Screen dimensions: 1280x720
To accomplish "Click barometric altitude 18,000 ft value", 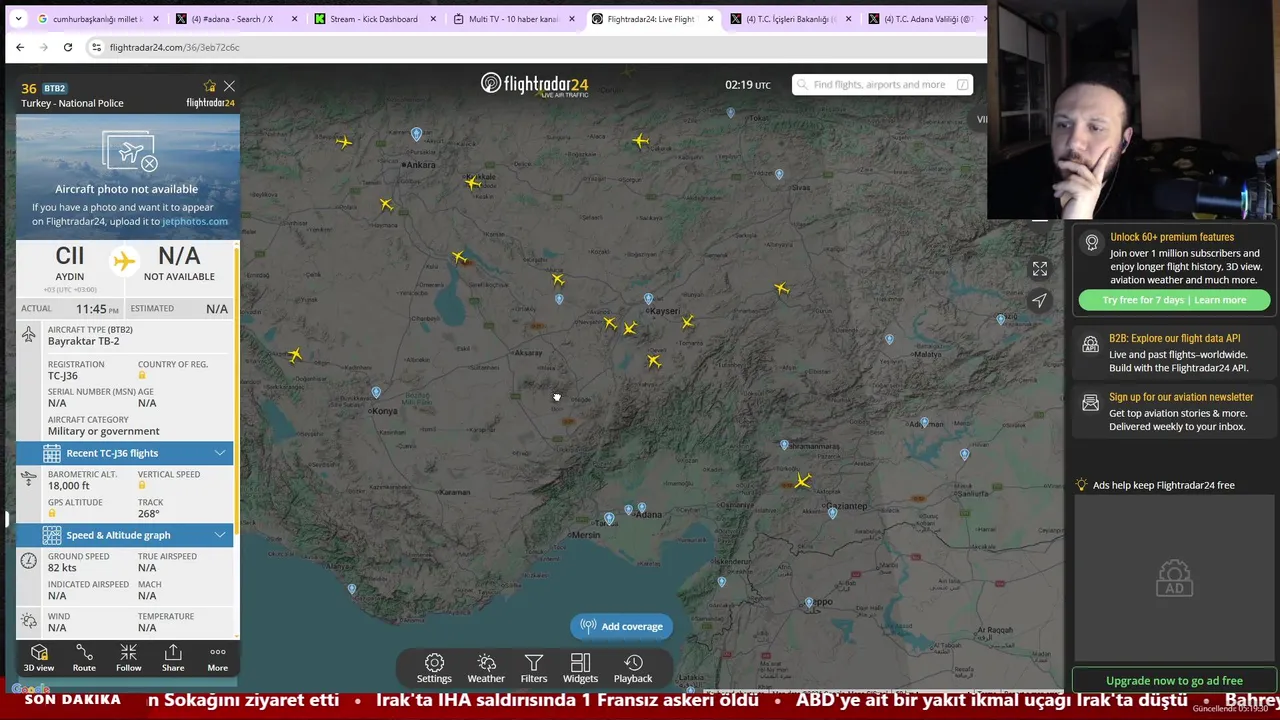I will click(69, 486).
